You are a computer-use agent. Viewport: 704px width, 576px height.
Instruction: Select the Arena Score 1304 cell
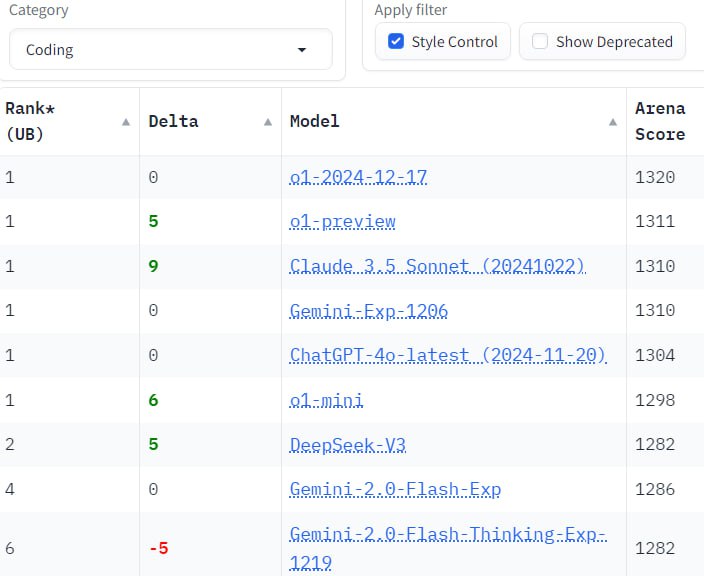coord(655,356)
